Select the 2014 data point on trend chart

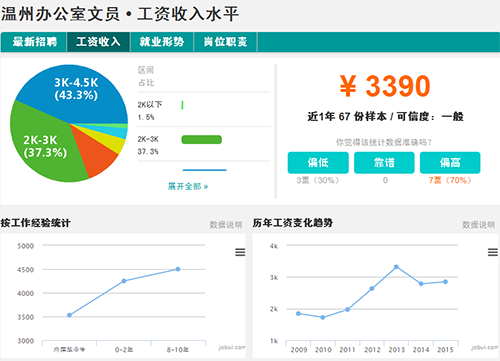(x=421, y=284)
